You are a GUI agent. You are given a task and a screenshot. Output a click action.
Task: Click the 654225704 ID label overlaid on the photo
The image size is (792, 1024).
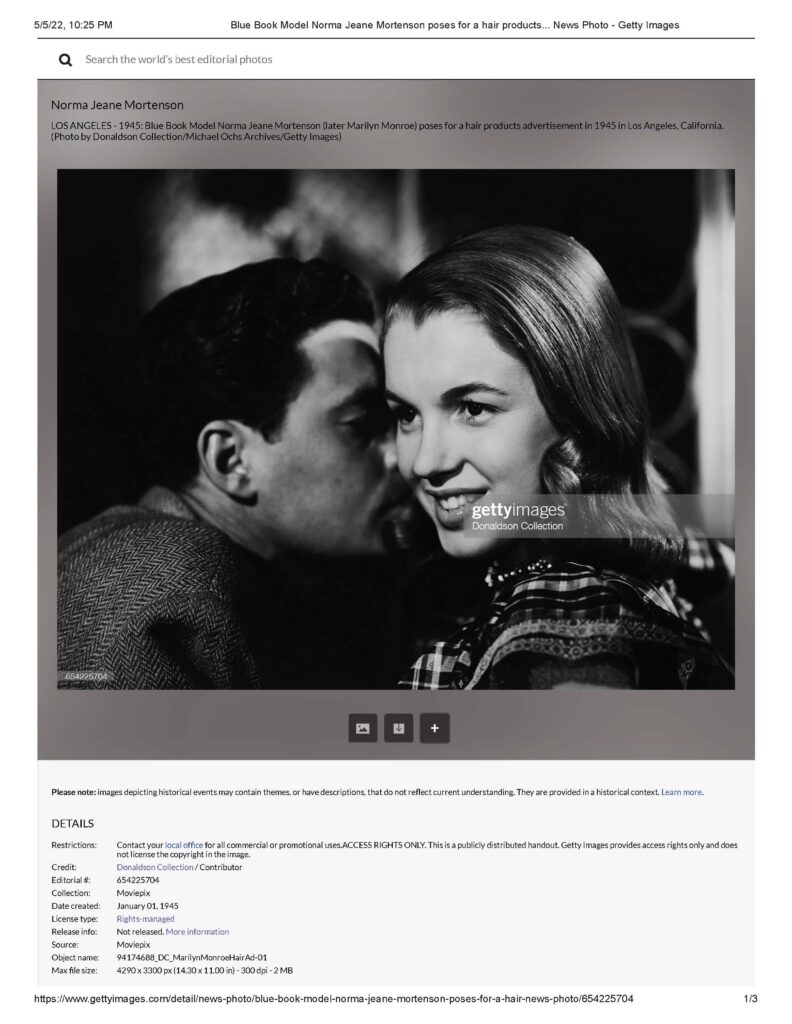[x=86, y=677]
